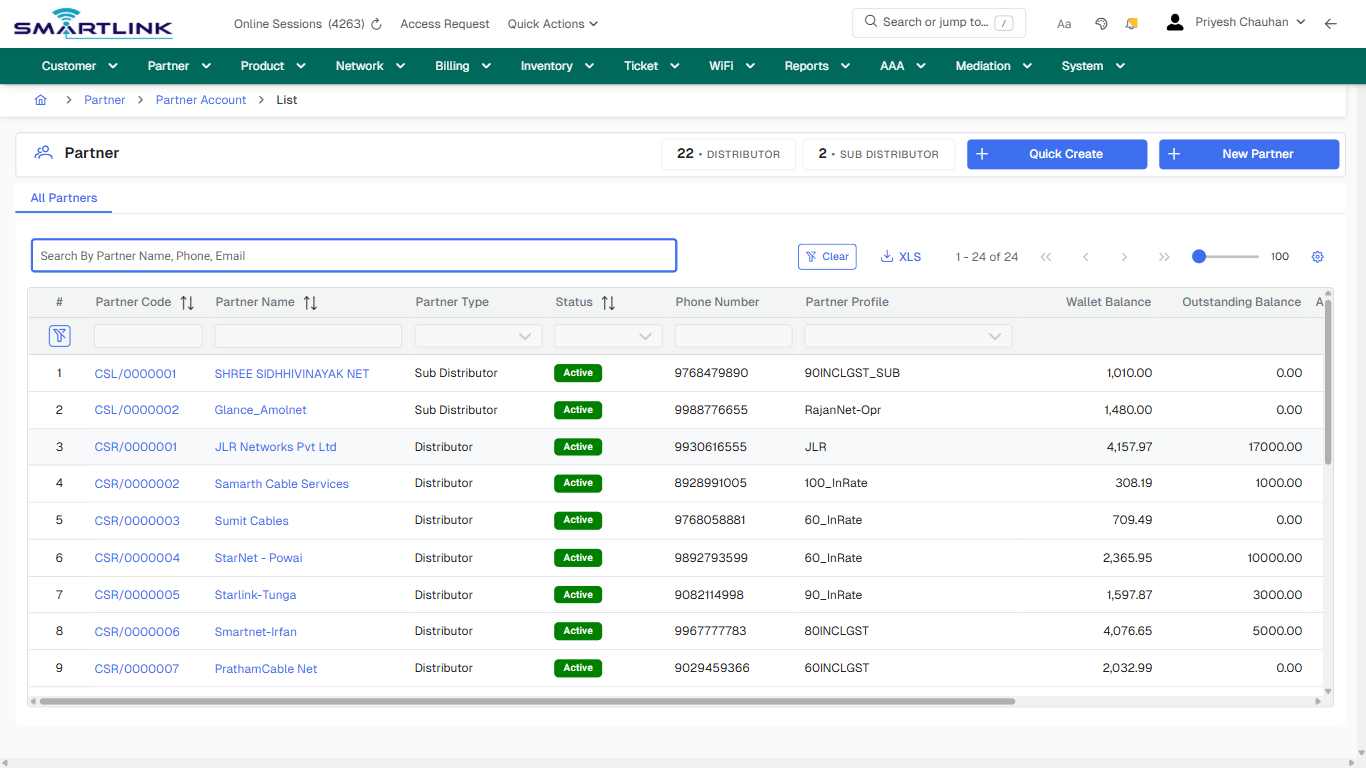Open the theme palette picker
The width and height of the screenshot is (1366, 768).
[x=1101, y=23]
